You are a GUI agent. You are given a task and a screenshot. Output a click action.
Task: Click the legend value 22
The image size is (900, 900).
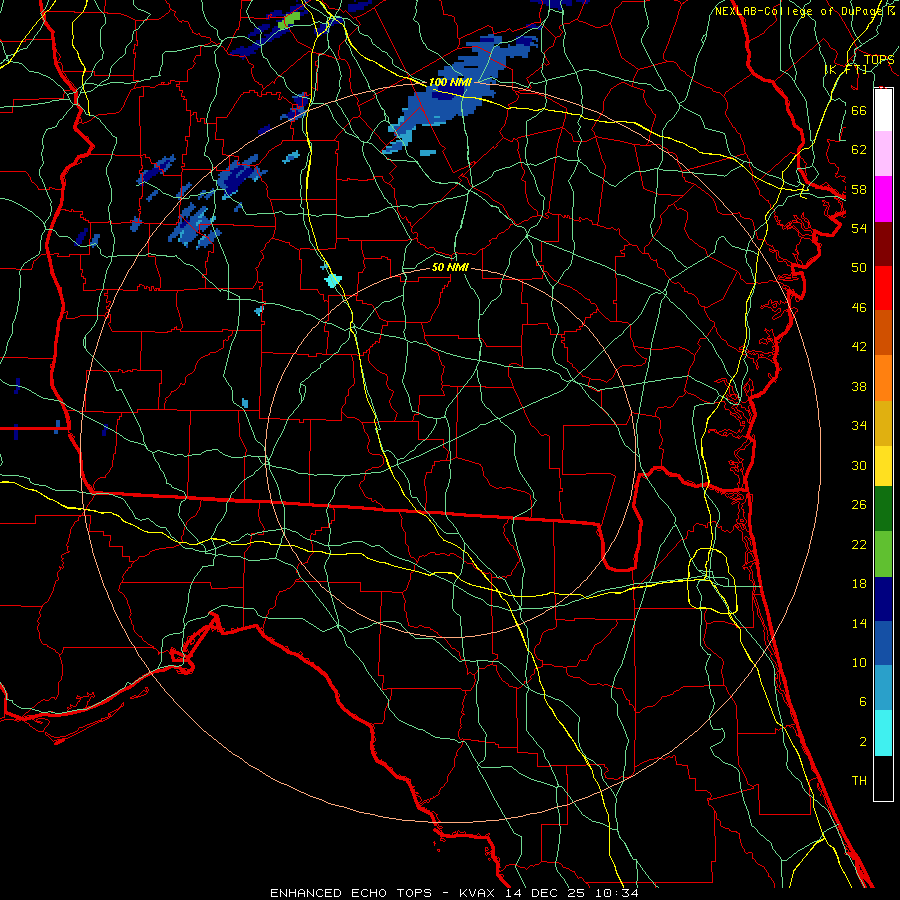tap(859, 544)
